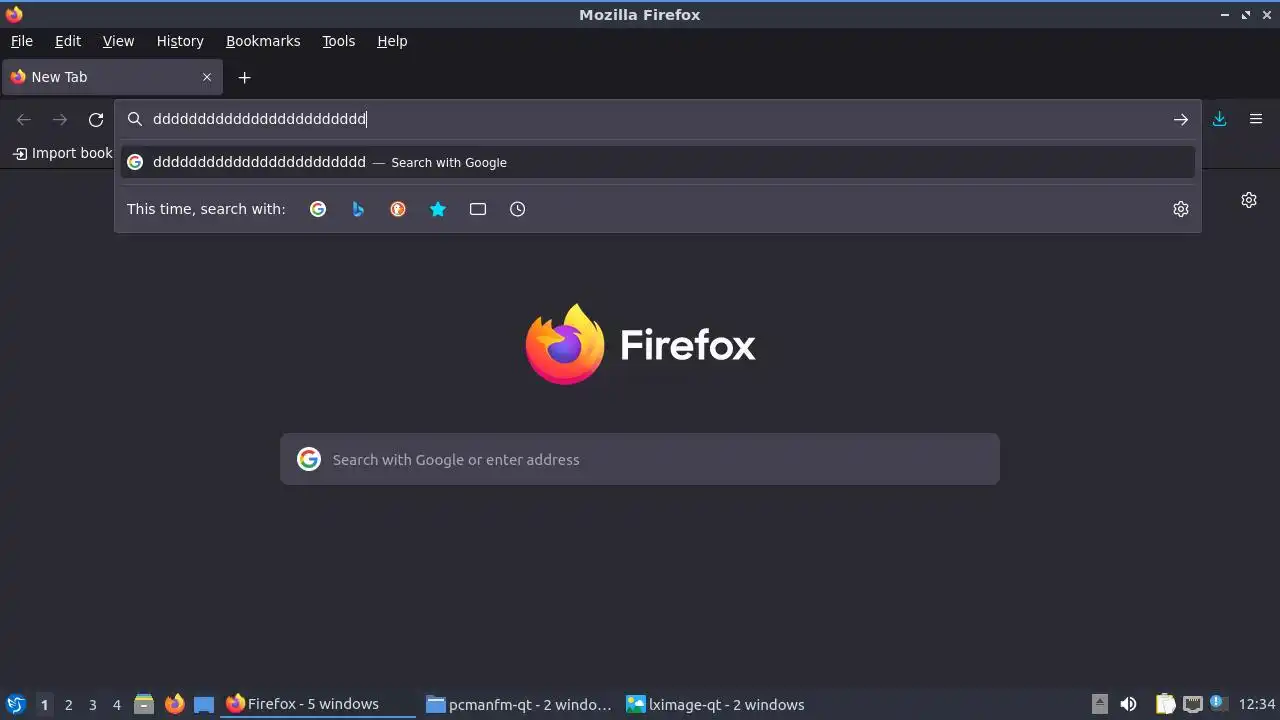Open the LXQt start menu icon
This screenshot has height=720, width=1280.
(x=15, y=704)
